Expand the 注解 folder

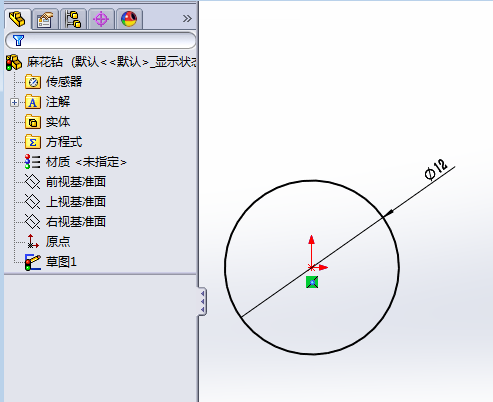pyautogui.click(x=14, y=102)
